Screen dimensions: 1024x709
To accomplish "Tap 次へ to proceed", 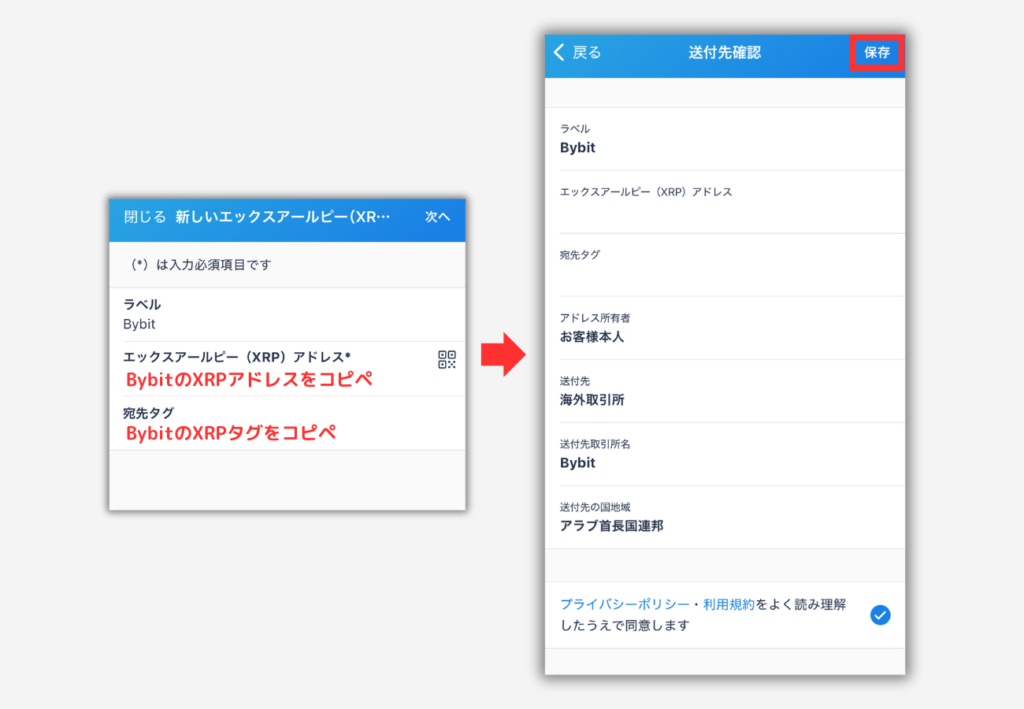I will pyautogui.click(x=438, y=217).
